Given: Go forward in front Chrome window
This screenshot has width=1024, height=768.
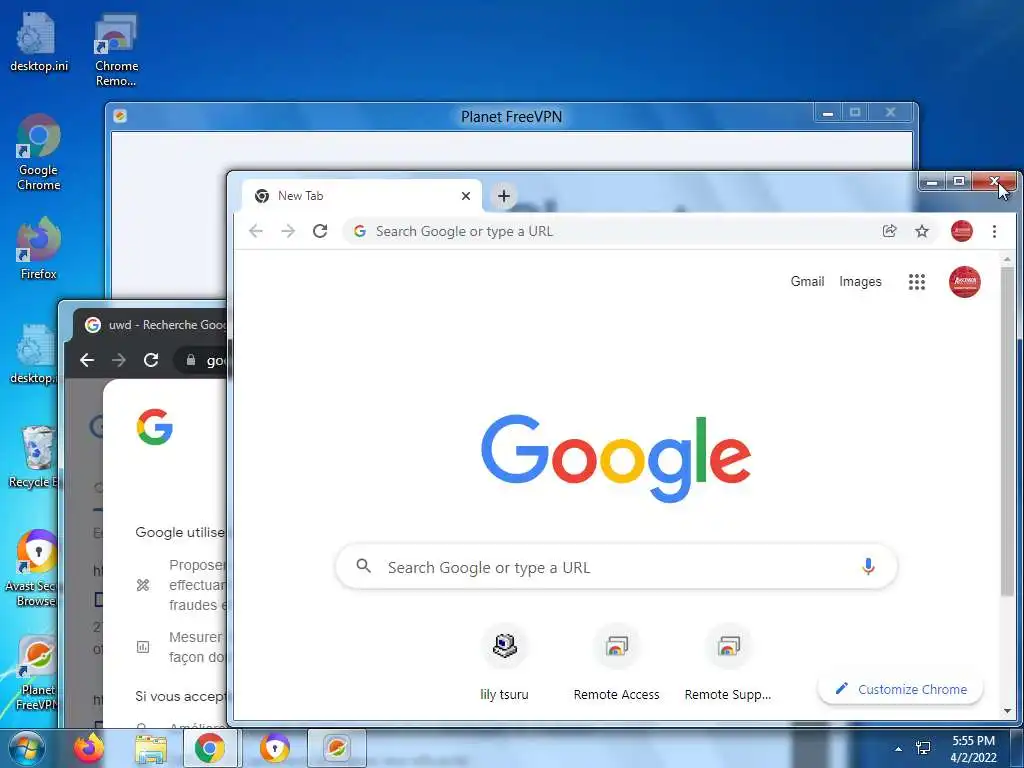Looking at the screenshot, I should click(288, 231).
